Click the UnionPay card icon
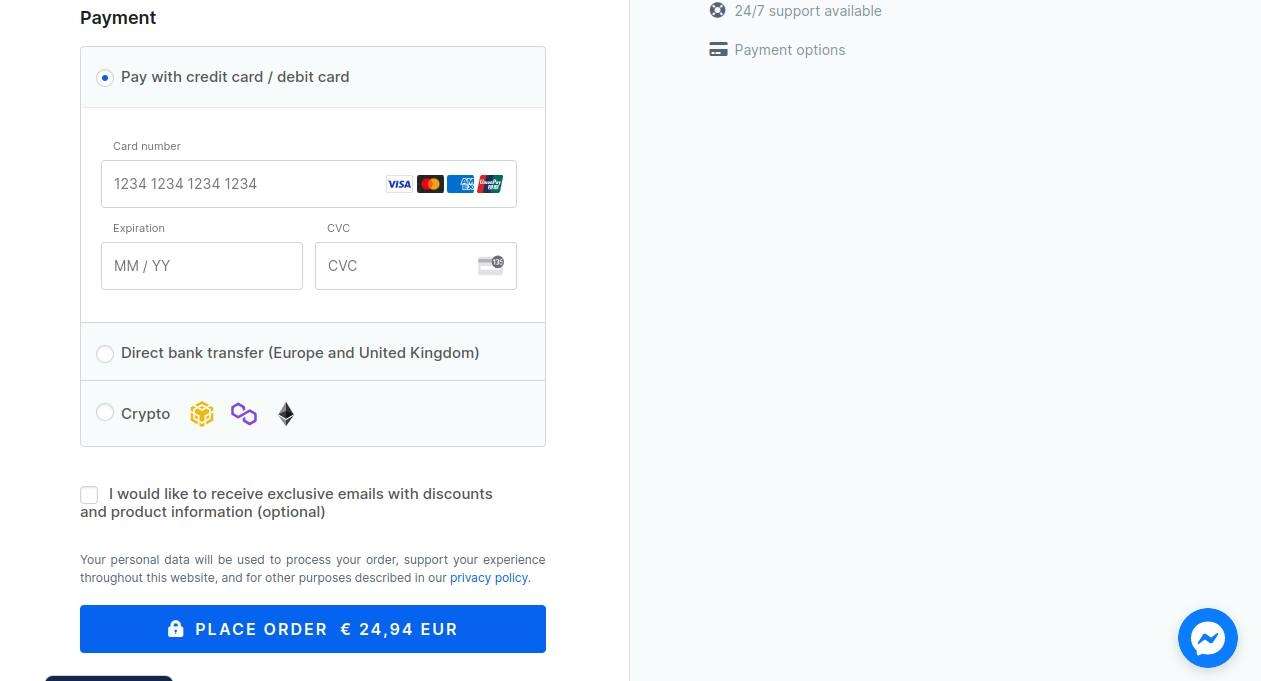The width and height of the screenshot is (1261, 681). 490,184
